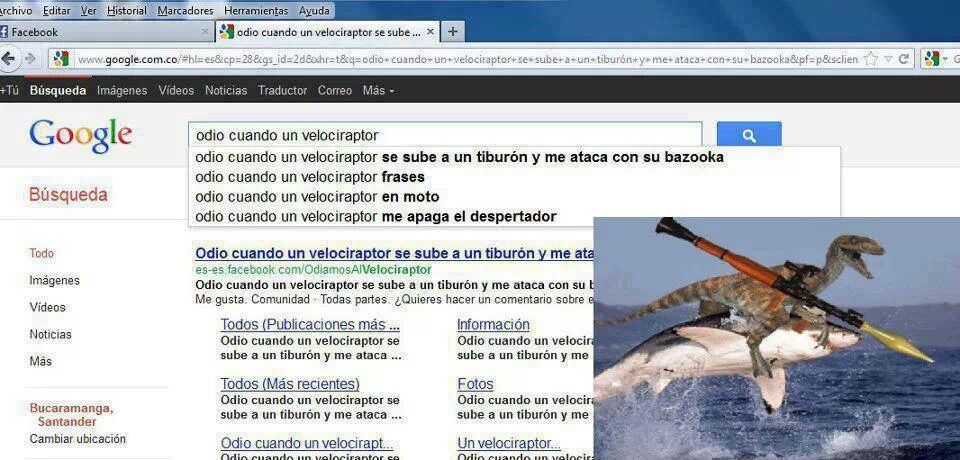
Task: Open Imágenes in the left sidebar
Action: 54,281
